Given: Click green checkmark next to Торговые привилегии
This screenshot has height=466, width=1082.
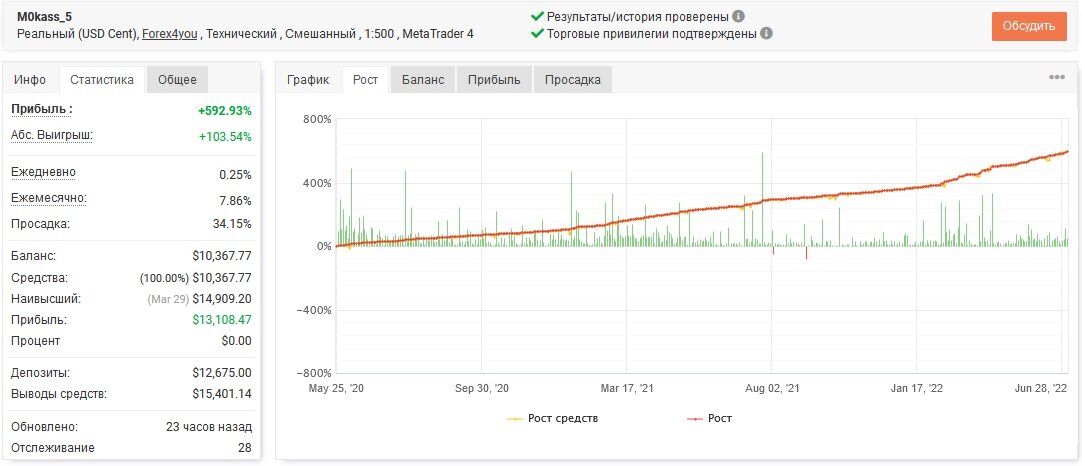Looking at the screenshot, I should click(538, 33).
